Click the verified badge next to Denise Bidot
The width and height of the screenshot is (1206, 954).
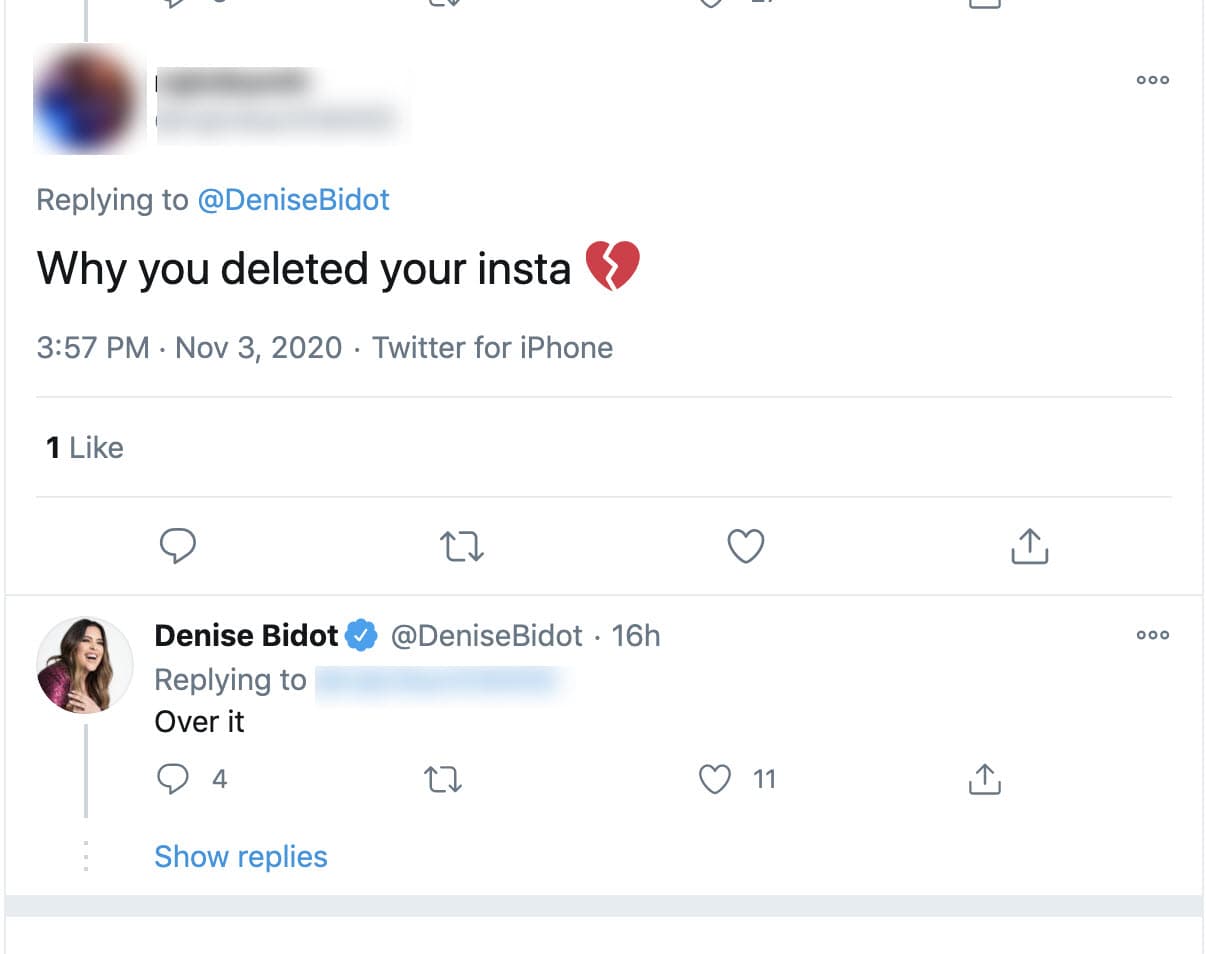pos(363,634)
